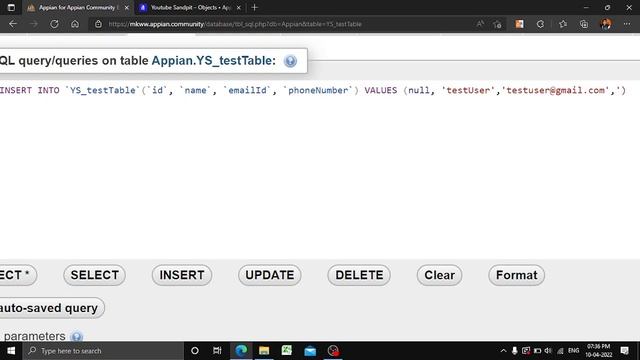This screenshot has width=640, height=360.
Task: Open Microsoft Edge from taskbar
Action: click(241, 351)
